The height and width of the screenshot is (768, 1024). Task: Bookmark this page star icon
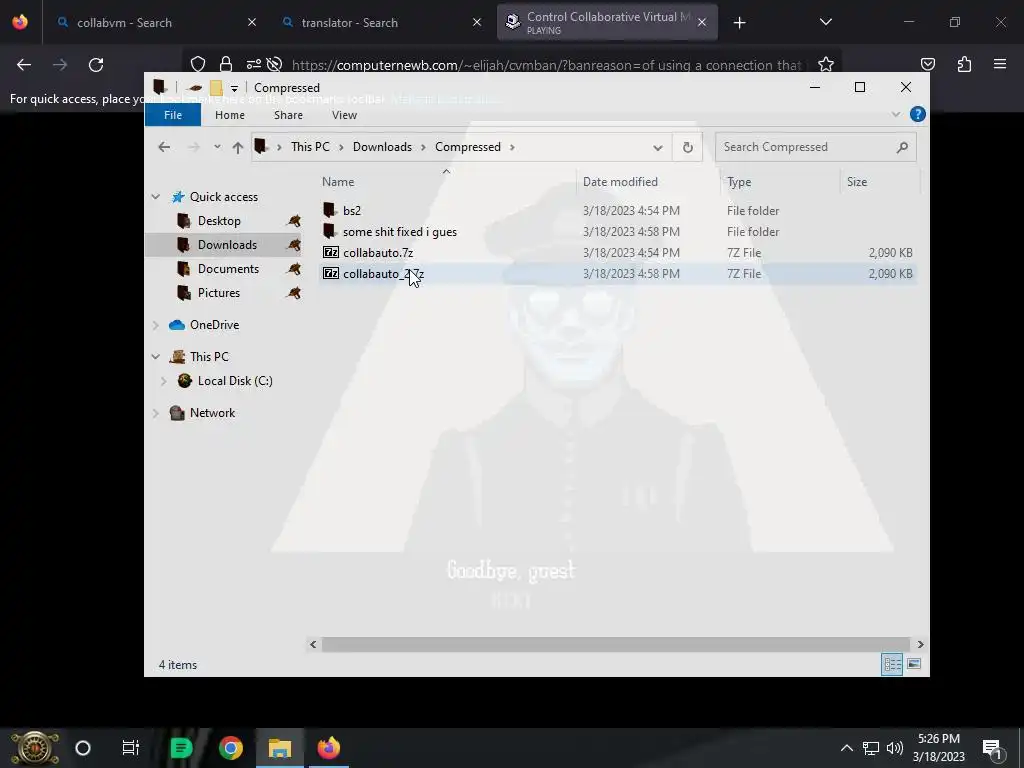tap(825, 64)
